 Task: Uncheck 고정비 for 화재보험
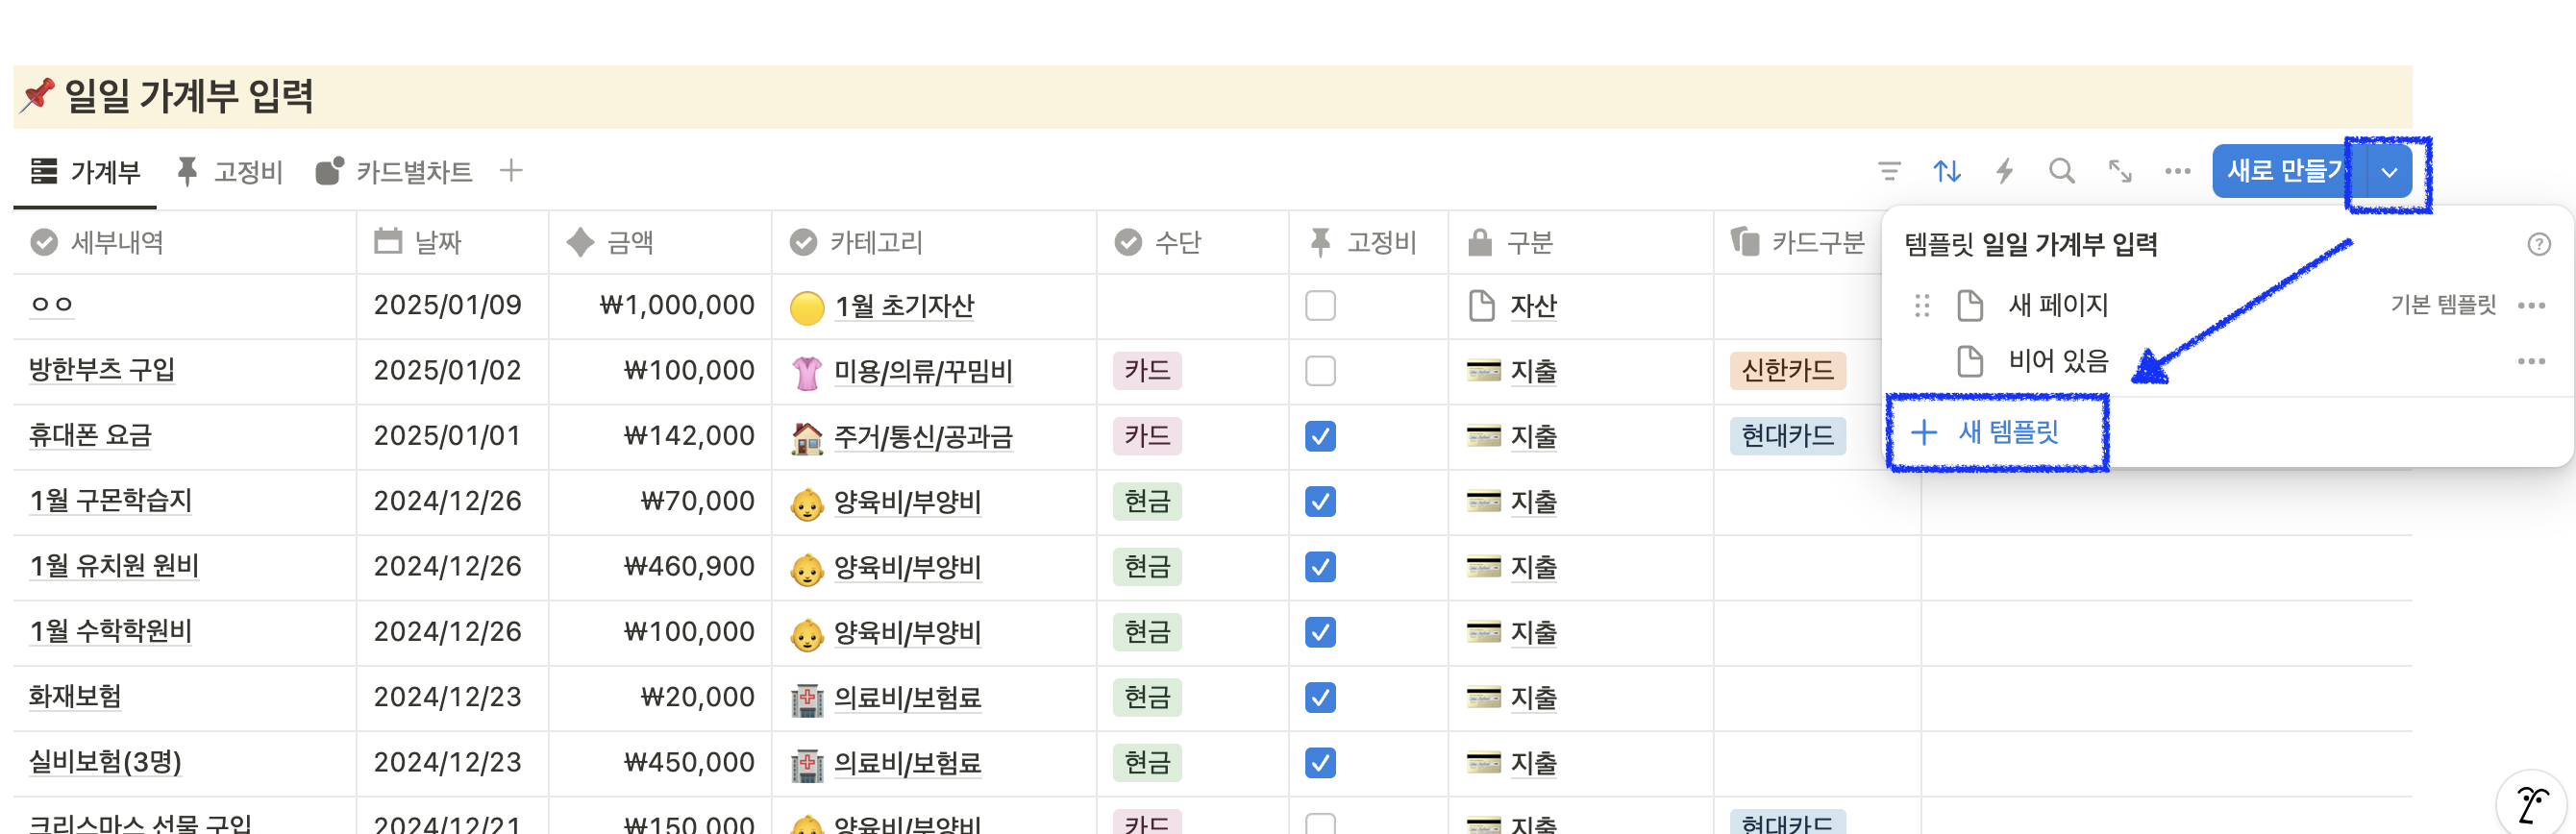click(x=1320, y=697)
